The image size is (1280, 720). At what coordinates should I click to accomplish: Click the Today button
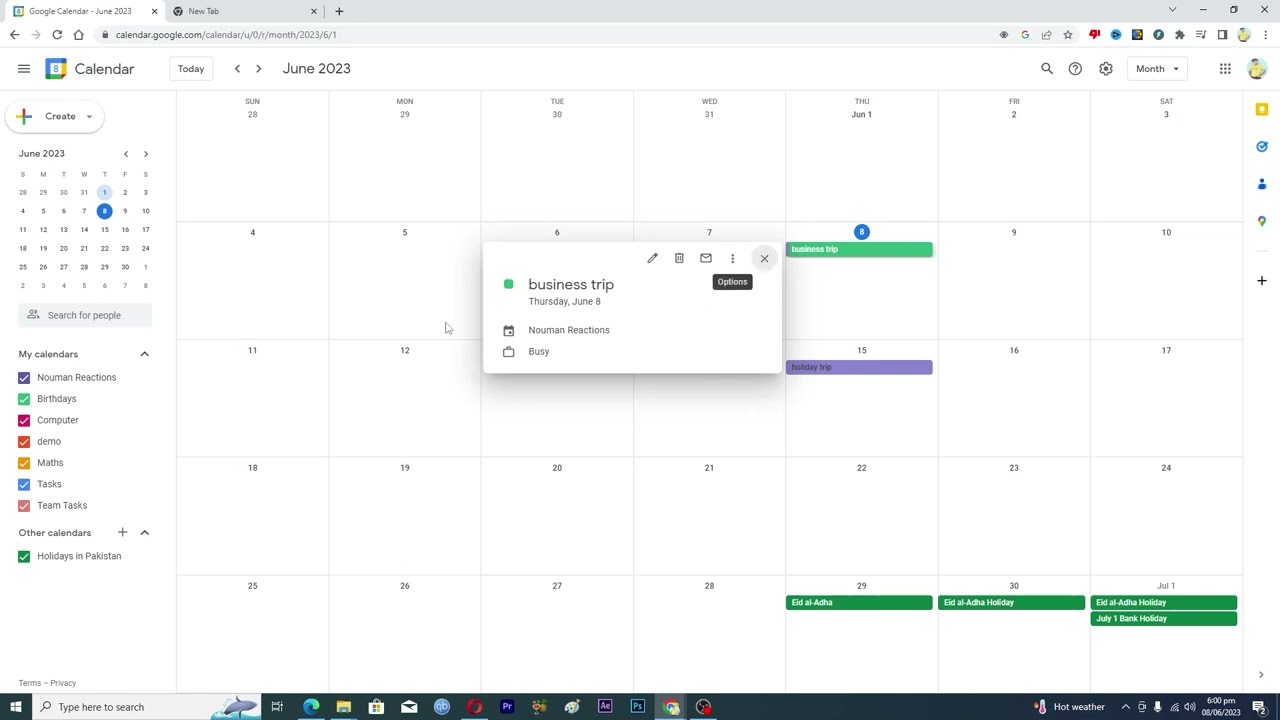pyautogui.click(x=191, y=69)
